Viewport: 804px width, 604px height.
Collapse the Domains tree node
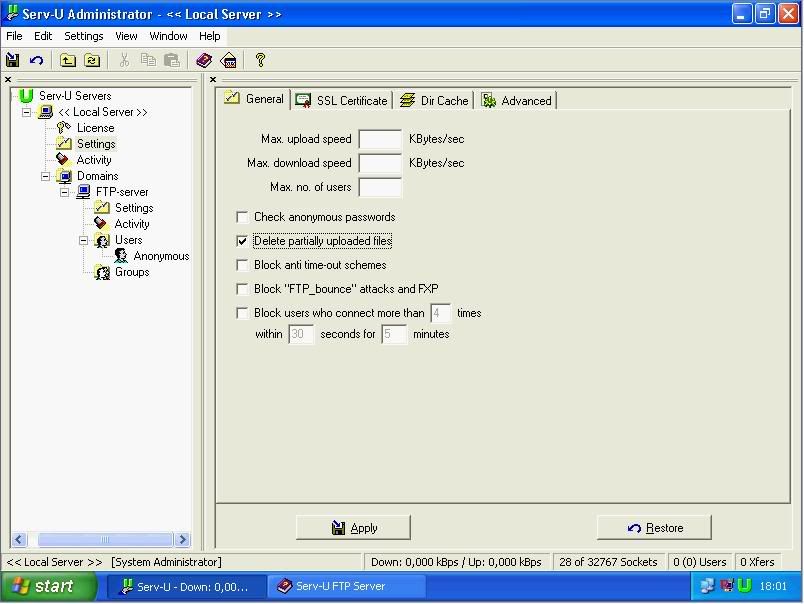click(x=46, y=176)
